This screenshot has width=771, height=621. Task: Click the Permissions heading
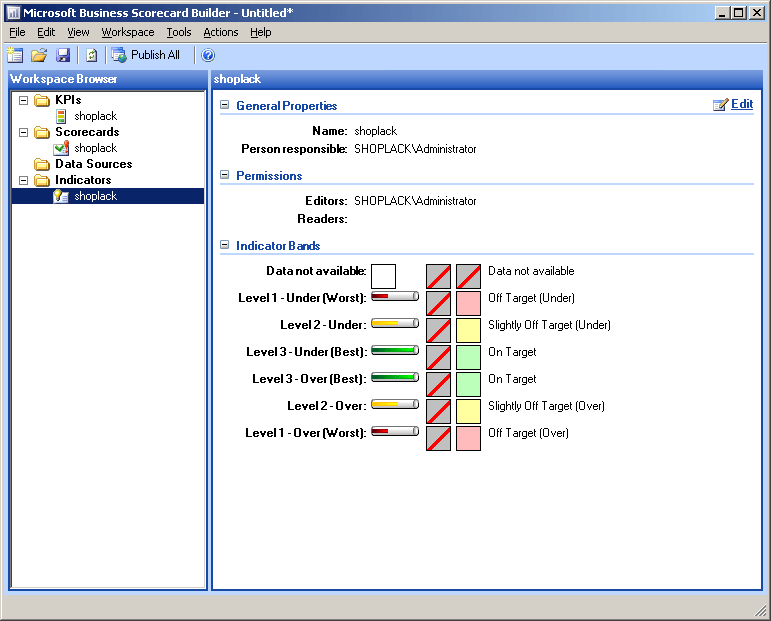[269, 176]
